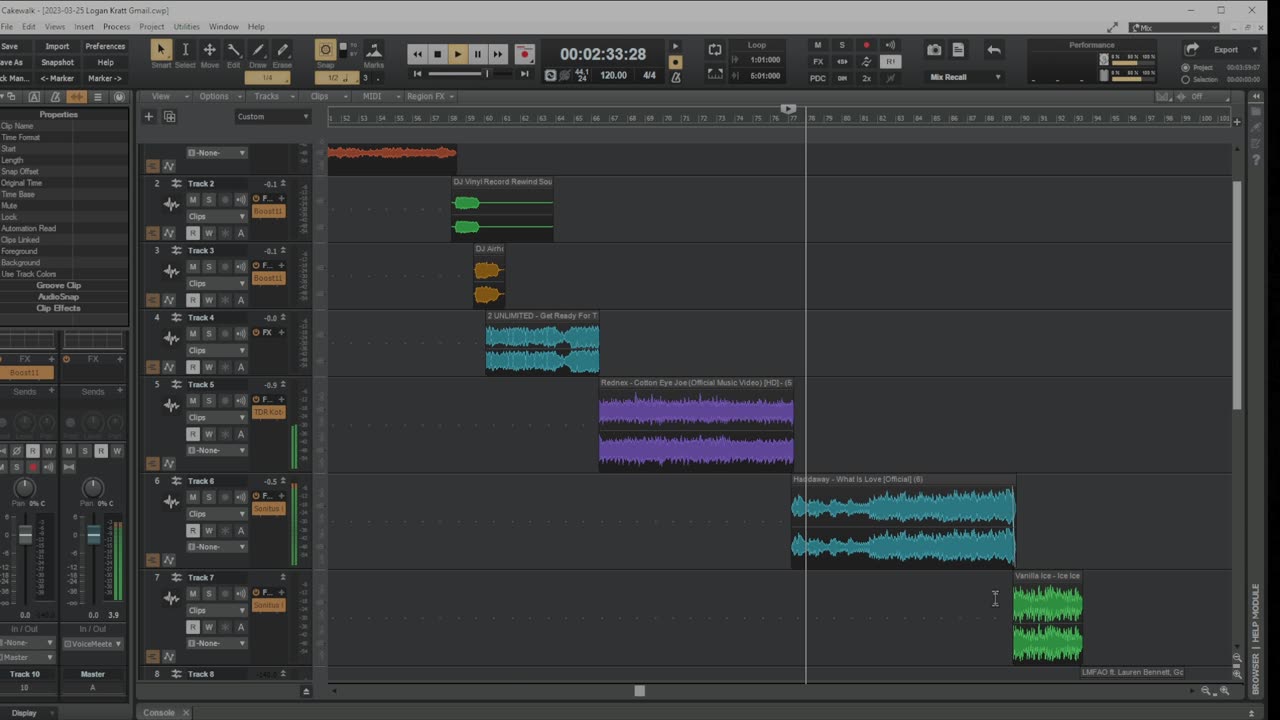Screen dimensions: 1280x720
Task: Open the Export share icon
Action: (1192, 49)
